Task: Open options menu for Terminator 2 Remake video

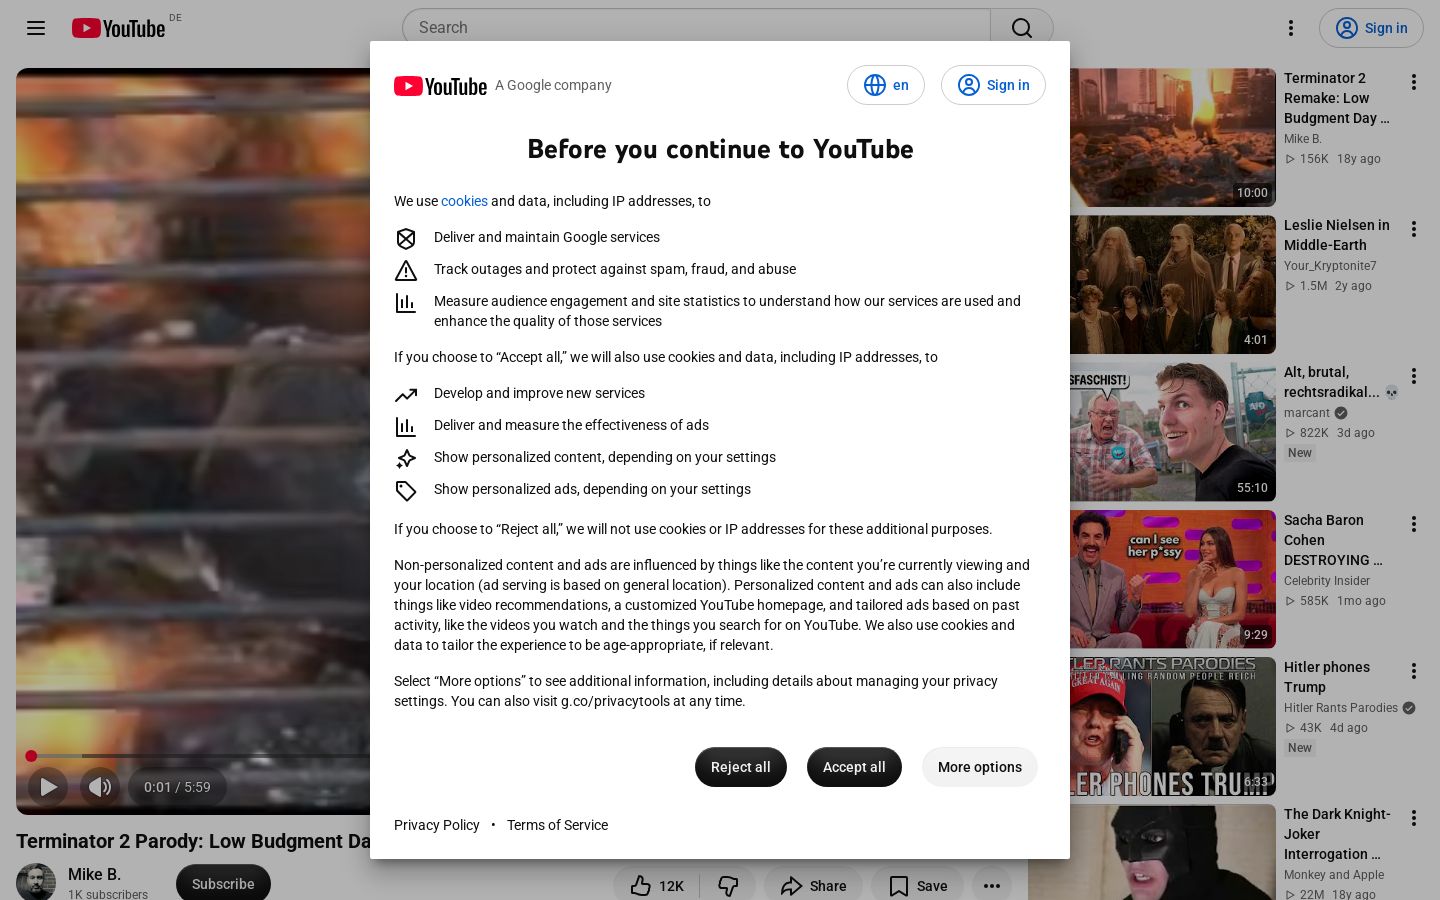Action: pyautogui.click(x=1414, y=82)
